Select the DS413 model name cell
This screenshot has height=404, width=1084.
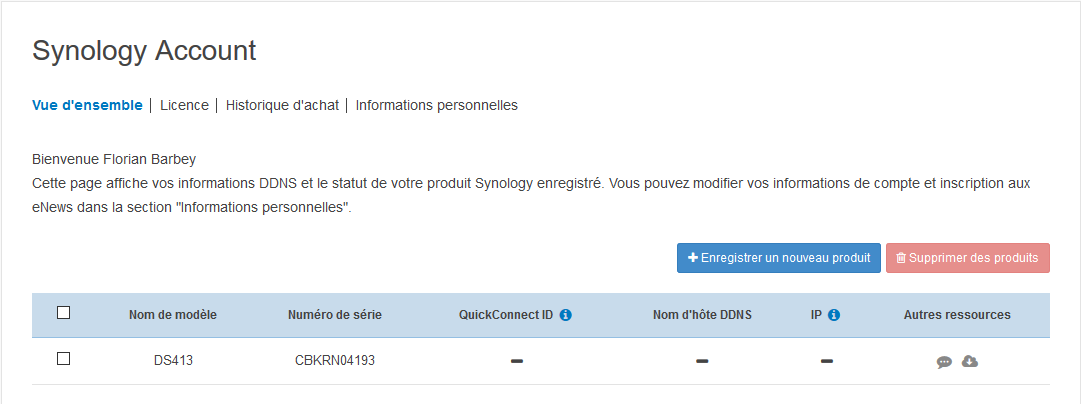point(173,361)
